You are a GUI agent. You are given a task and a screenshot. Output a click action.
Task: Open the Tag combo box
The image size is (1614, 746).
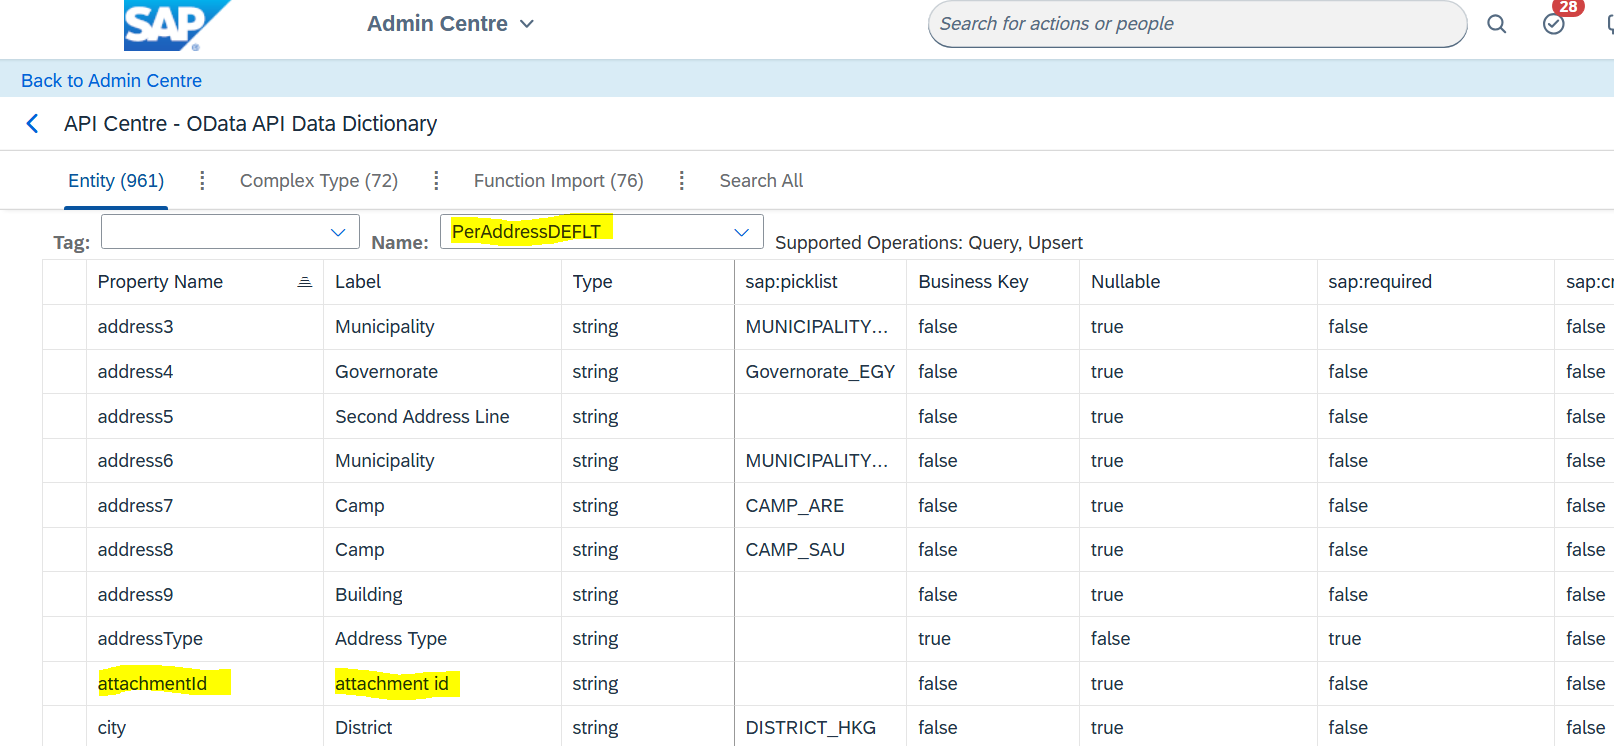(230, 232)
